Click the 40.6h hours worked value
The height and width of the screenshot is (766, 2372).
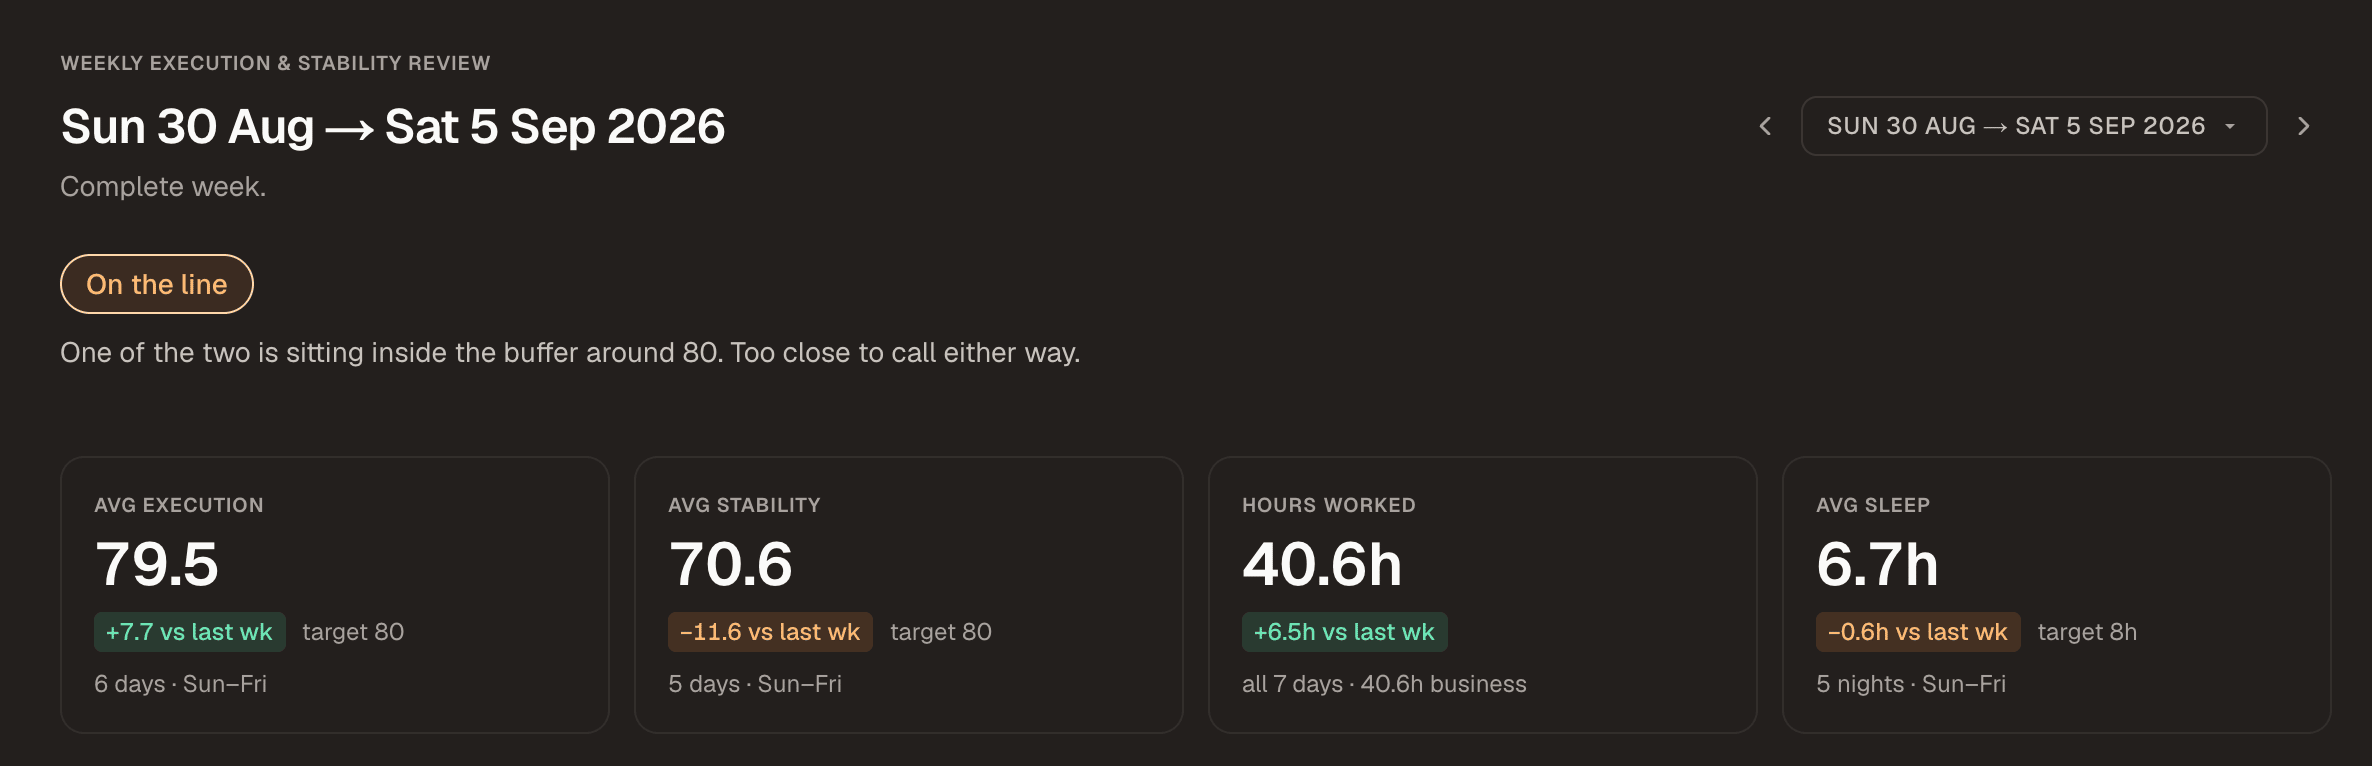[x=1322, y=564]
